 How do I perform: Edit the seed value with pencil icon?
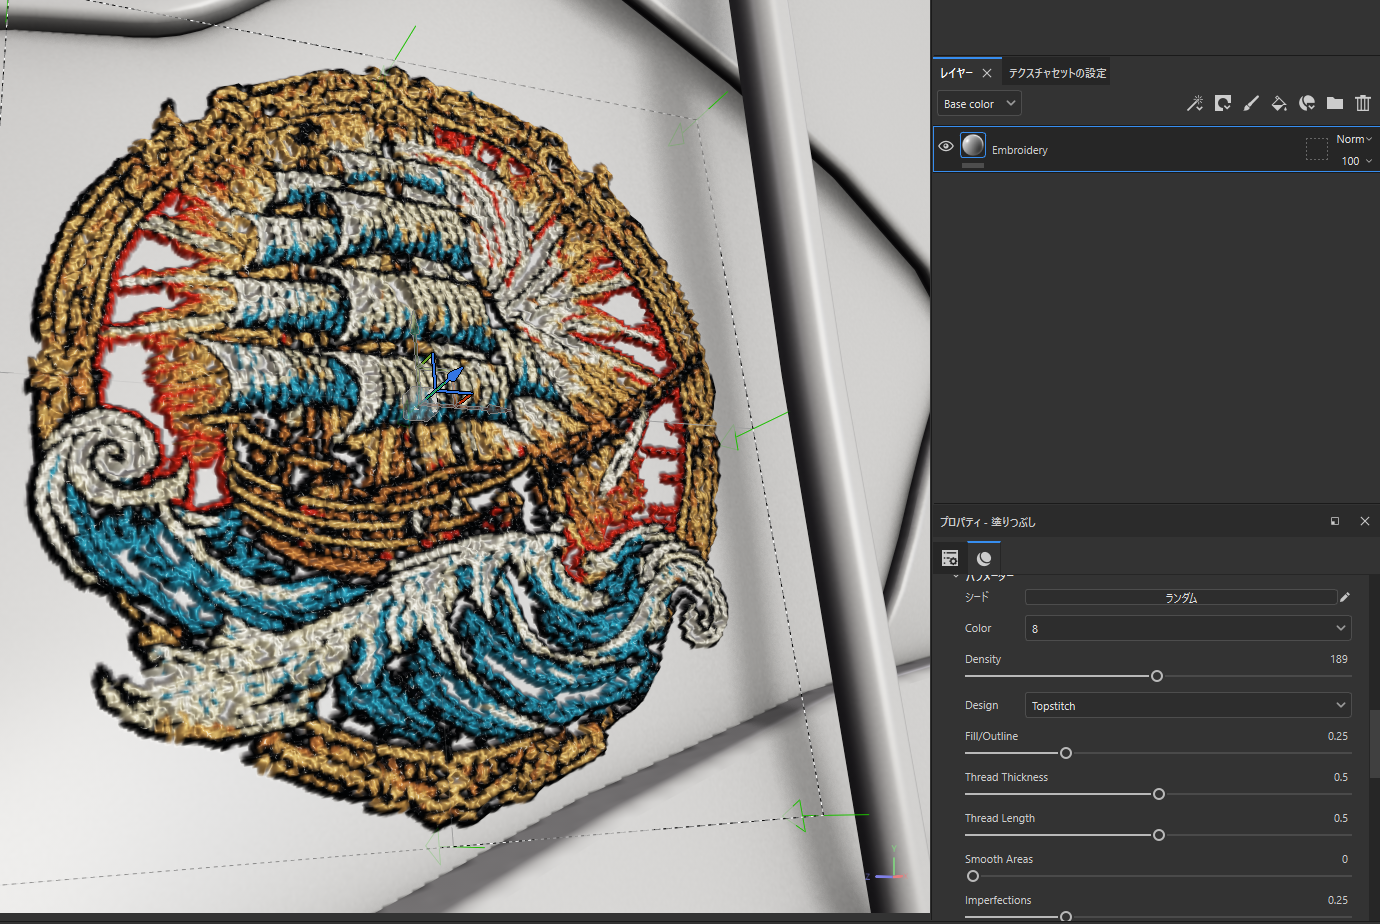coord(1345,597)
